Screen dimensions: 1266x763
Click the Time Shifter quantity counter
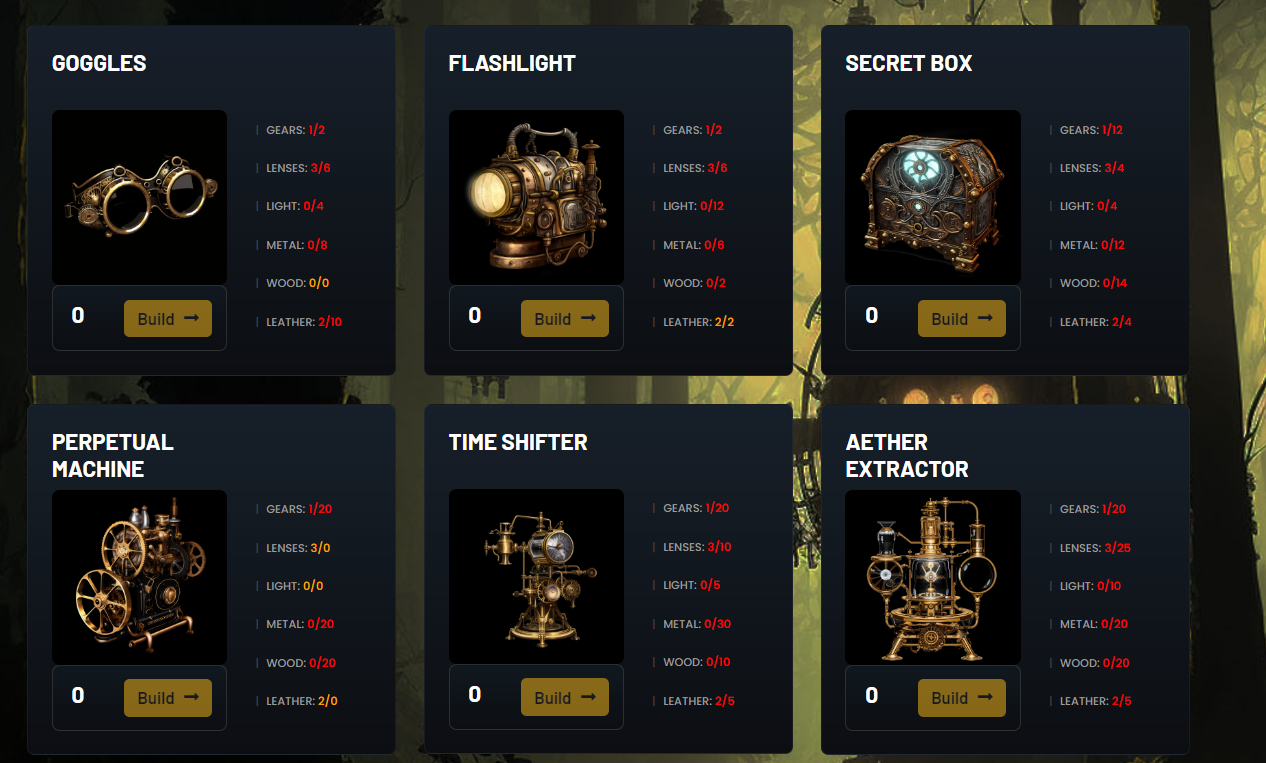(475, 695)
